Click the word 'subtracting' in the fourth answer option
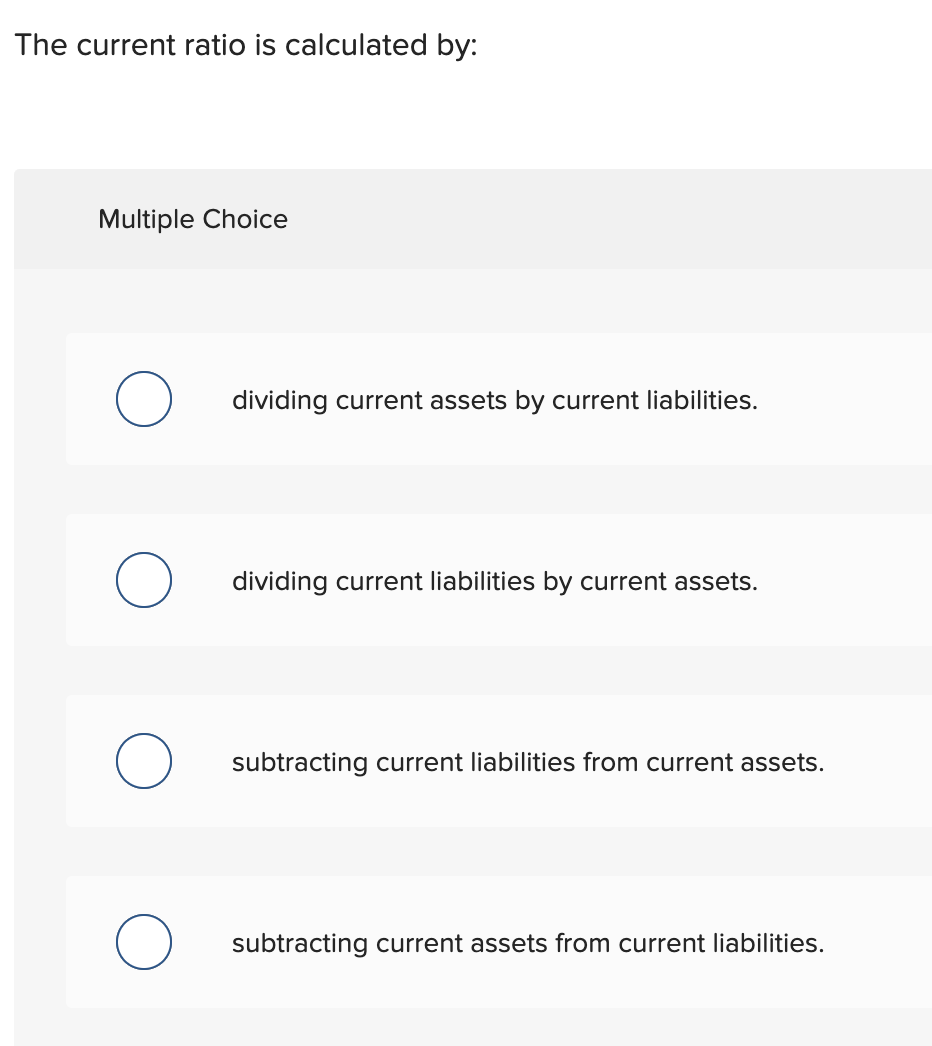This screenshot has height=1046, width=932. pyautogui.click(x=299, y=944)
